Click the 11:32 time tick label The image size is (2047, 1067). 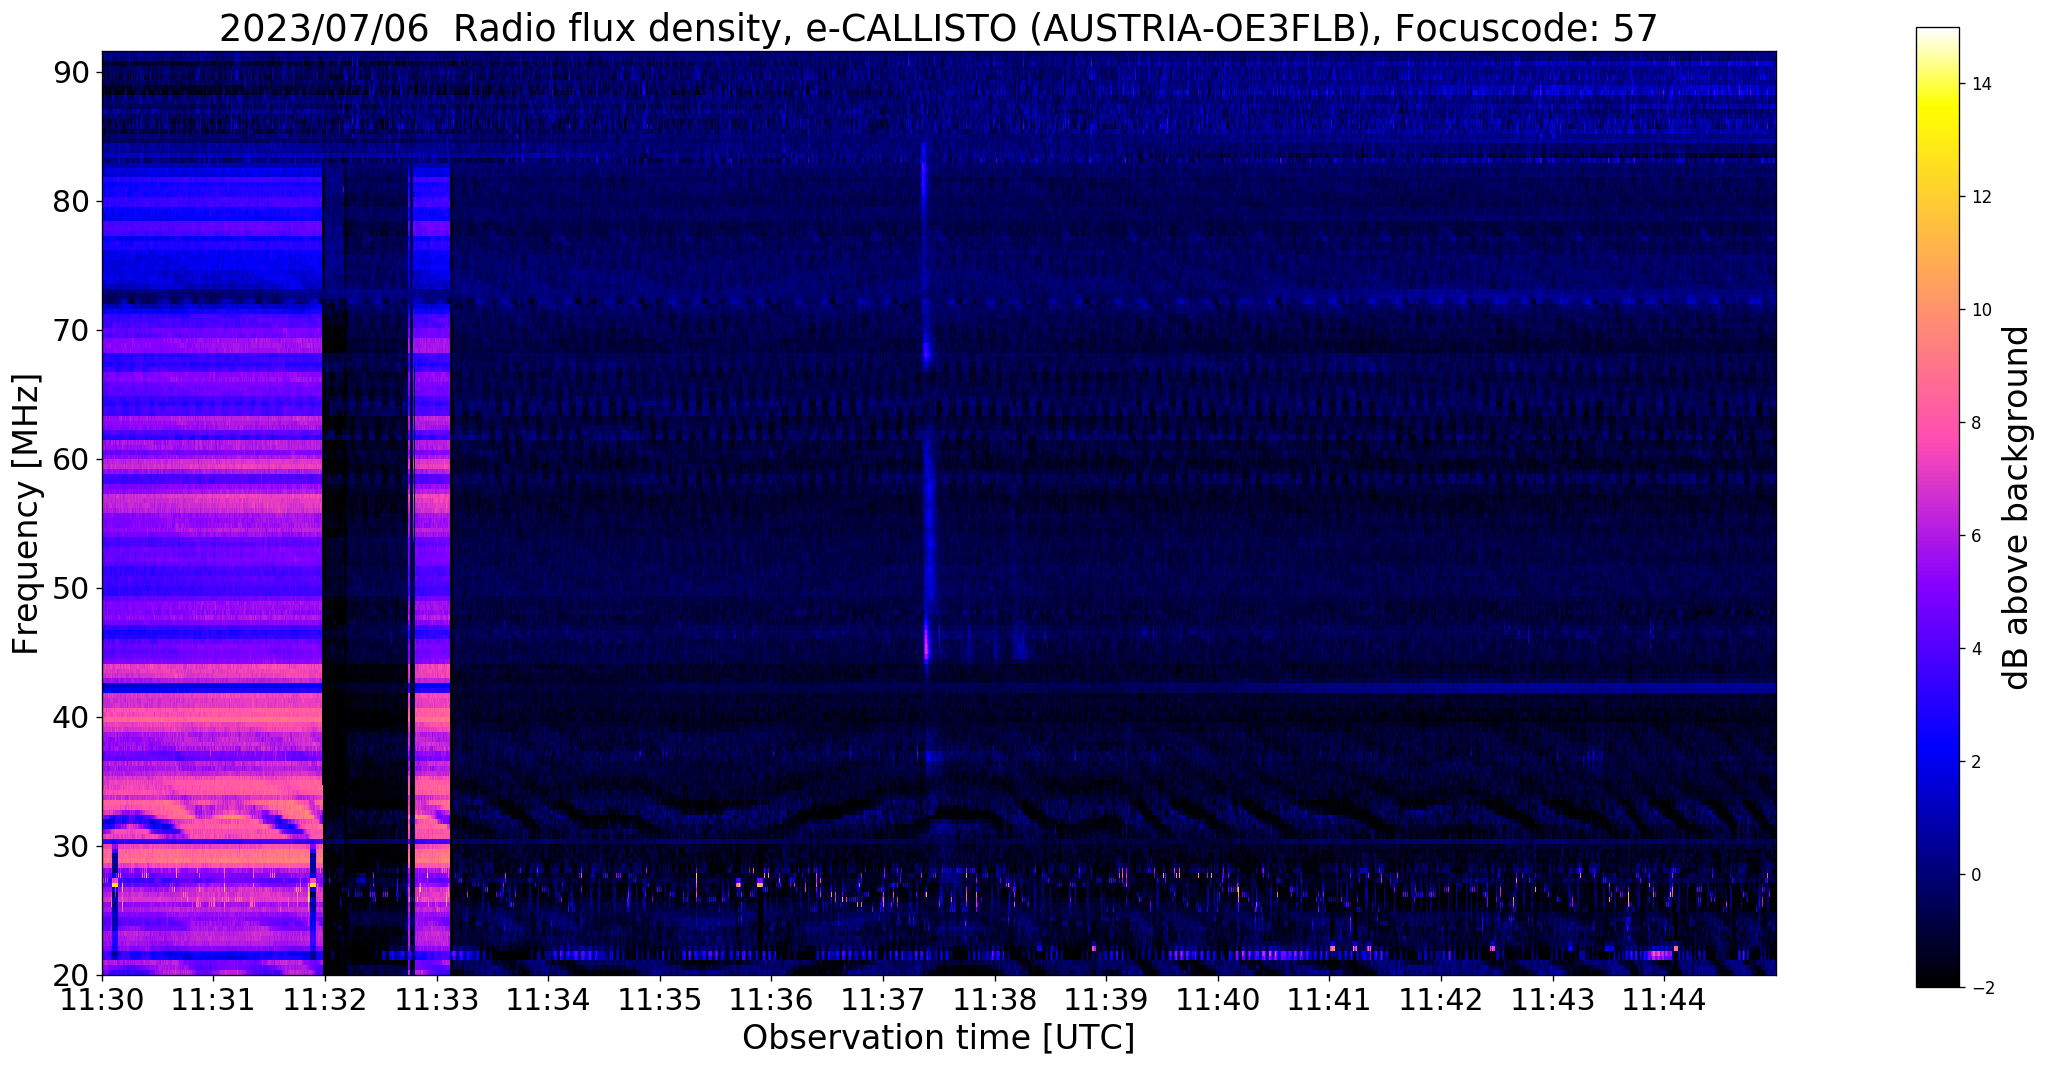pyautogui.click(x=325, y=999)
